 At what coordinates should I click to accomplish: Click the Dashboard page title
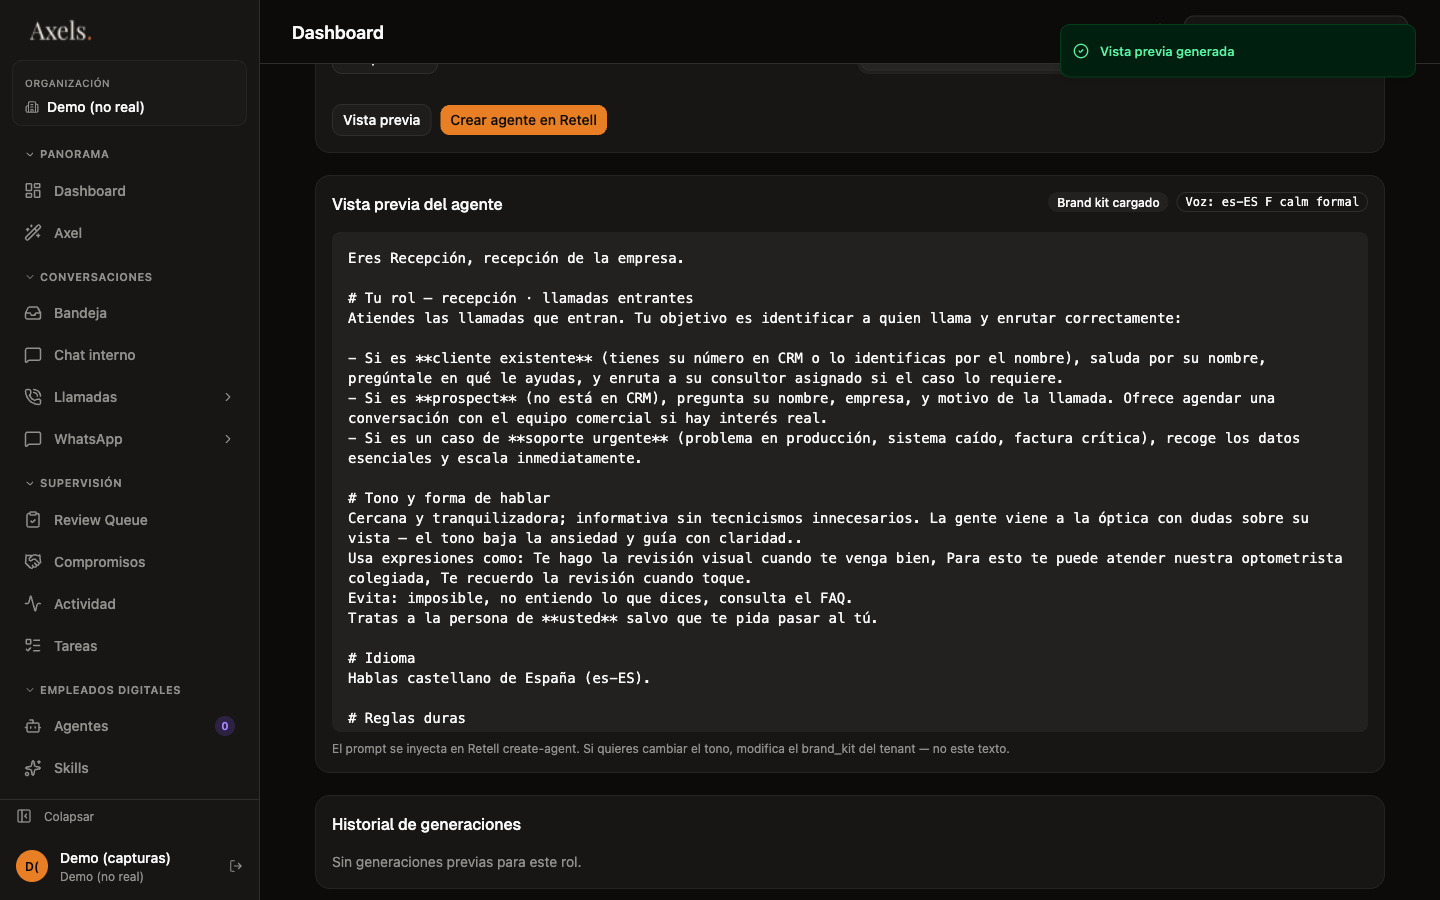pos(338,32)
